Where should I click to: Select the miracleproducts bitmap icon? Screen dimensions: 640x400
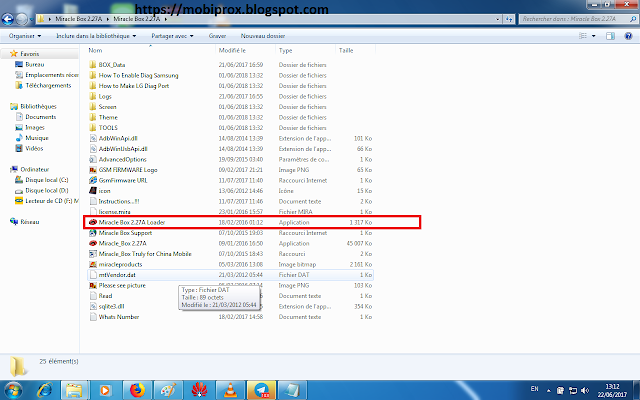coord(93,264)
